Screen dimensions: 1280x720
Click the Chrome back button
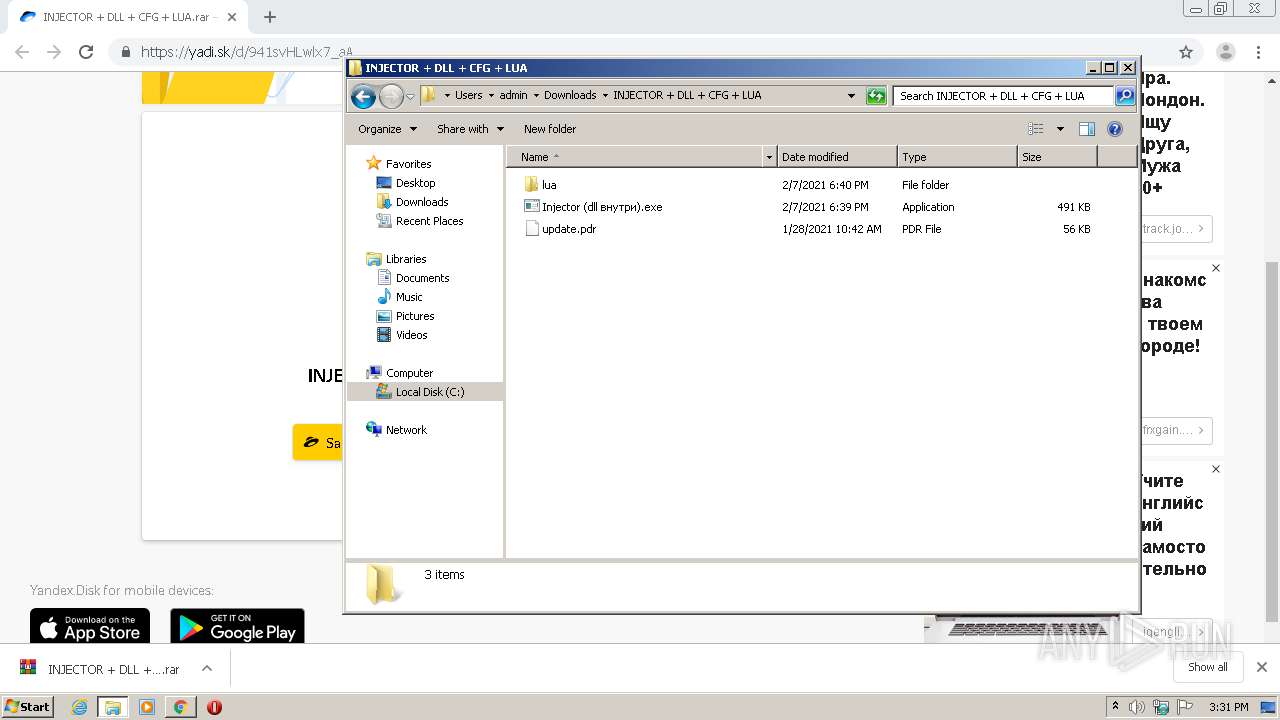coord(22,52)
